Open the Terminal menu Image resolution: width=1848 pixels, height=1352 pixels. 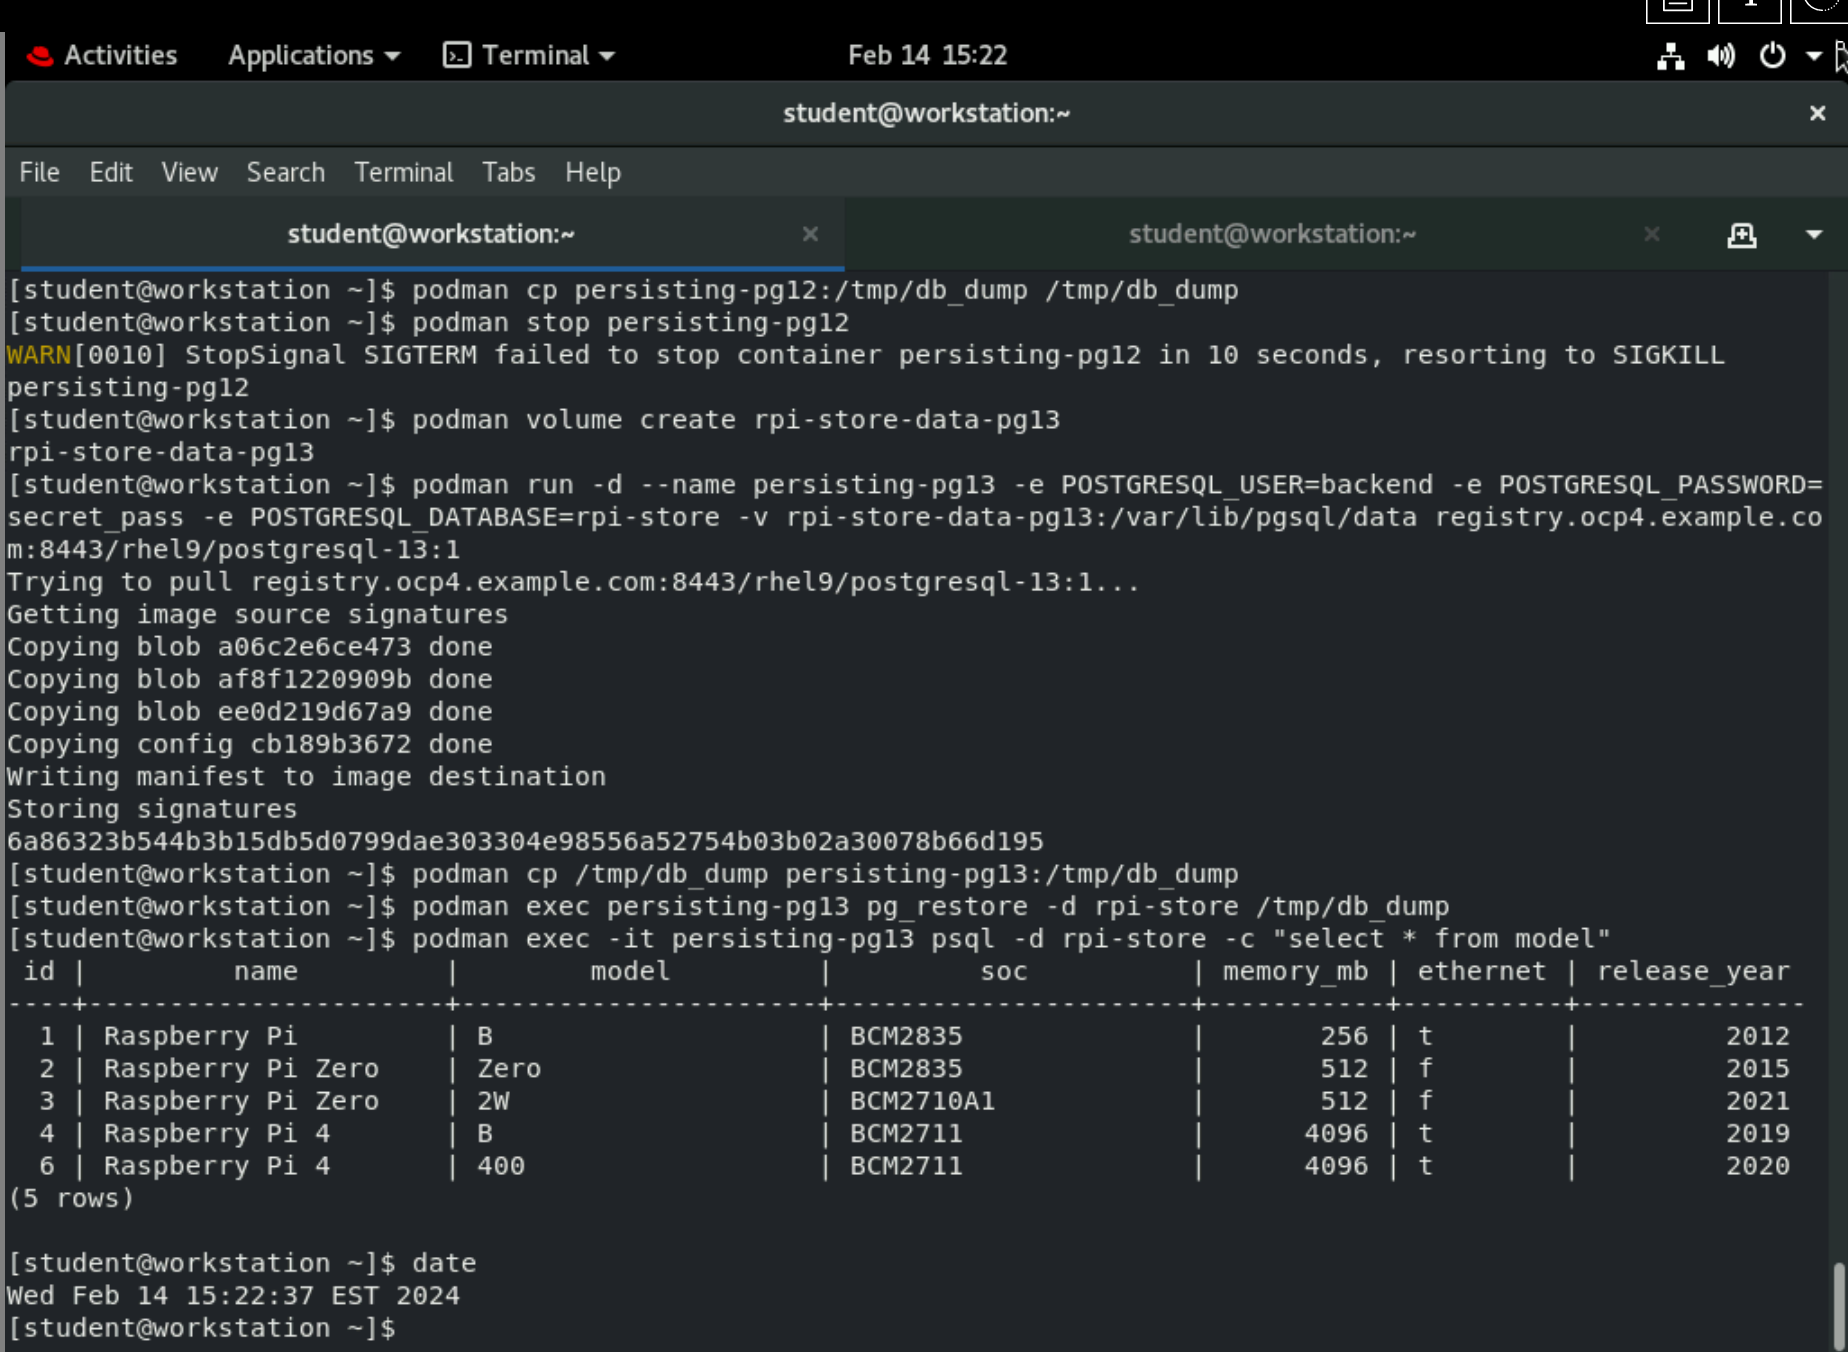(x=403, y=172)
